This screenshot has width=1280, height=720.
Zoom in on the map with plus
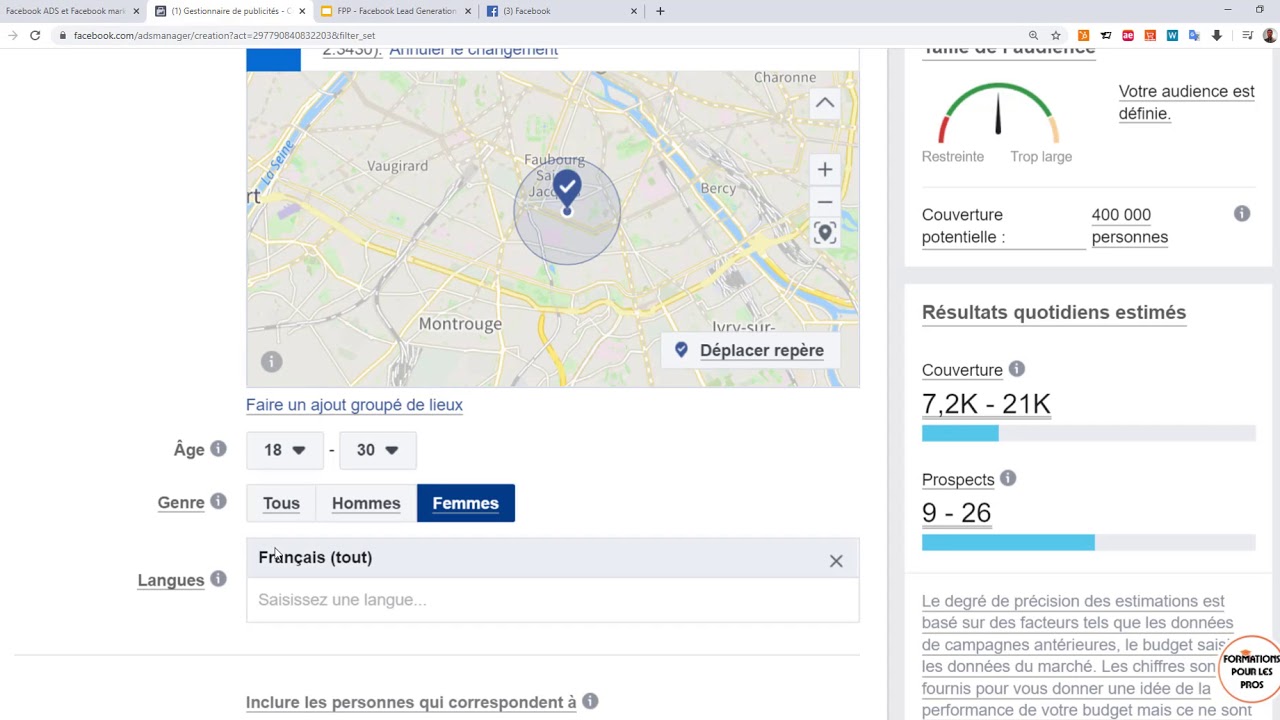(824, 170)
